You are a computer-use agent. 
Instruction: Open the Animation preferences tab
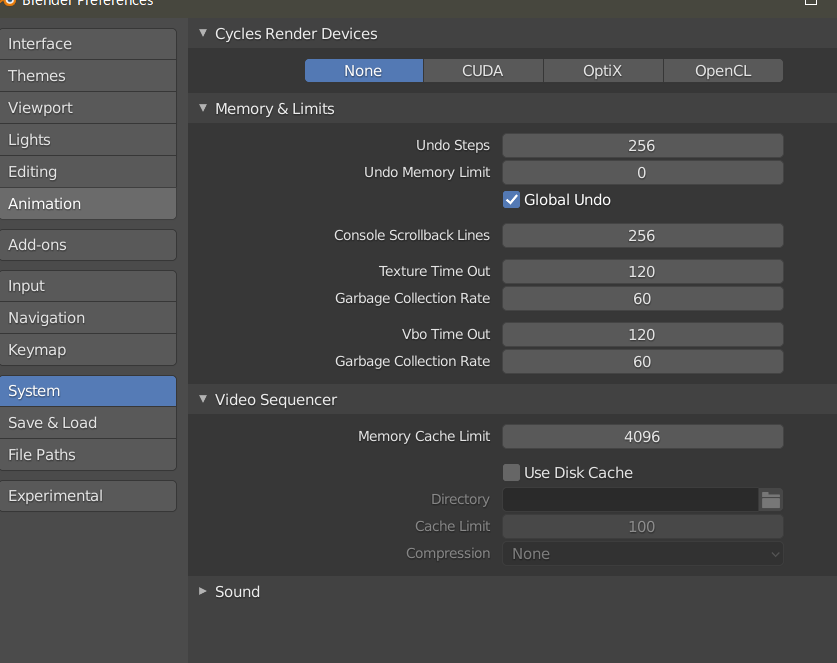(88, 204)
